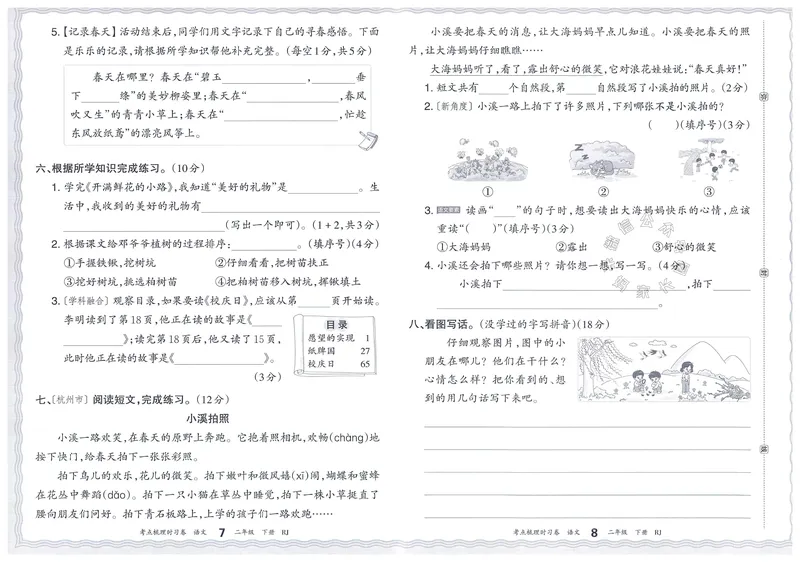Click option '①大海妈妈'
Screen dimensions: 800x562
tap(463, 247)
